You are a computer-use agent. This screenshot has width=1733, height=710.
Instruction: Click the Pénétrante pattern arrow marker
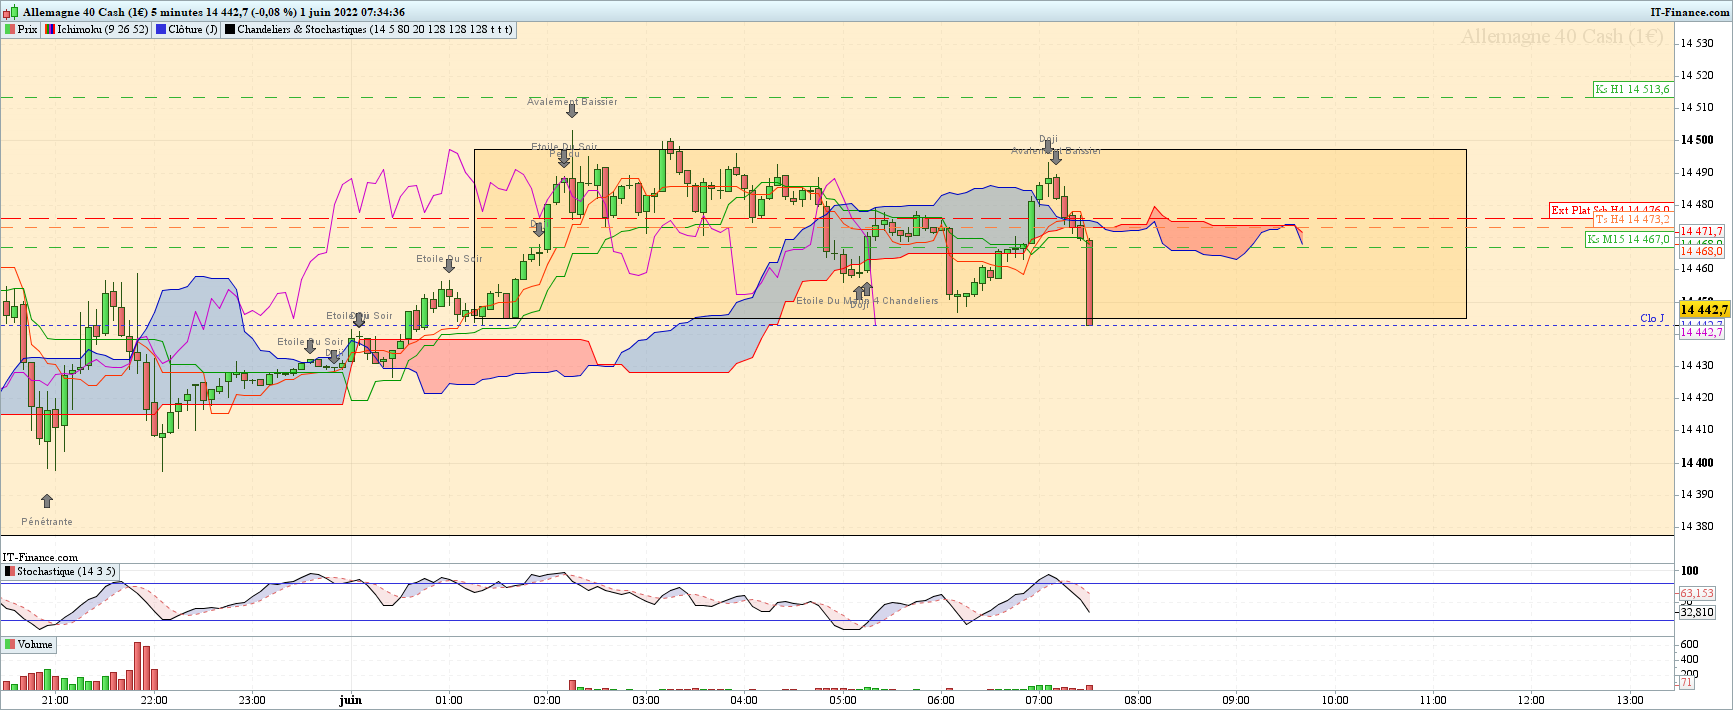(47, 501)
